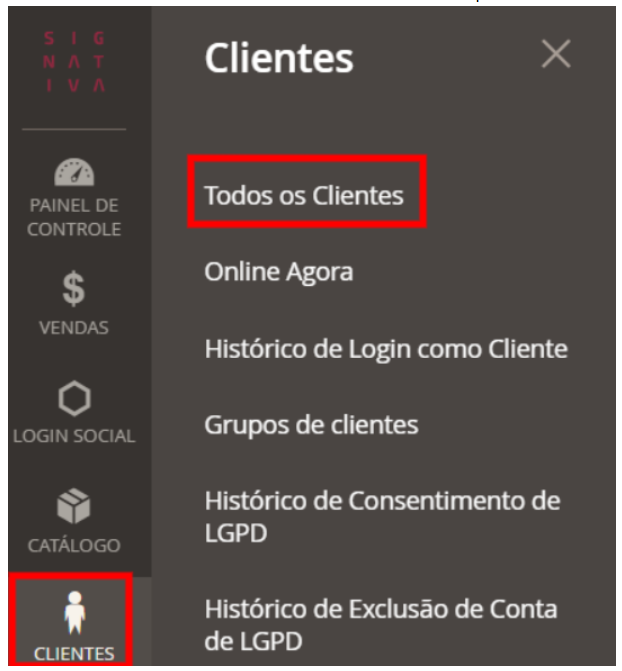Screen dimensions: 622x671
Task: Click the Signativa logo
Action: coord(74,62)
